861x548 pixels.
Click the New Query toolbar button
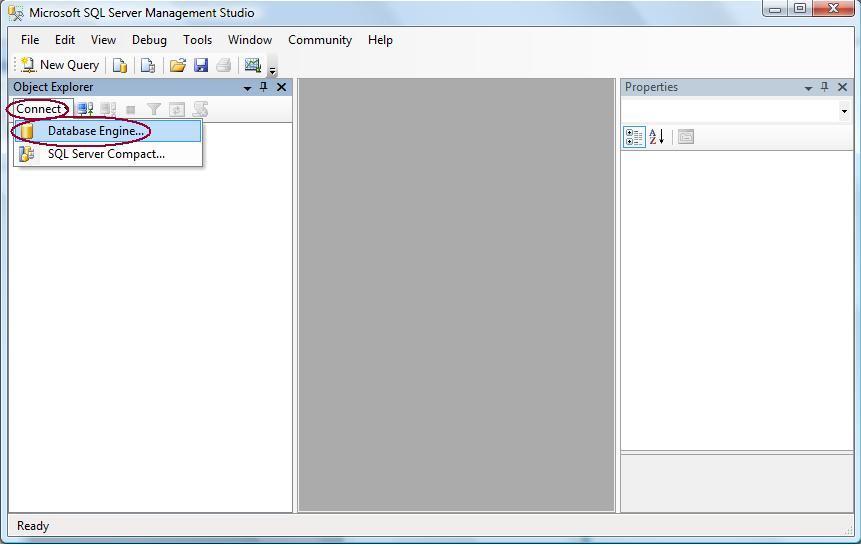pos(60,65)
